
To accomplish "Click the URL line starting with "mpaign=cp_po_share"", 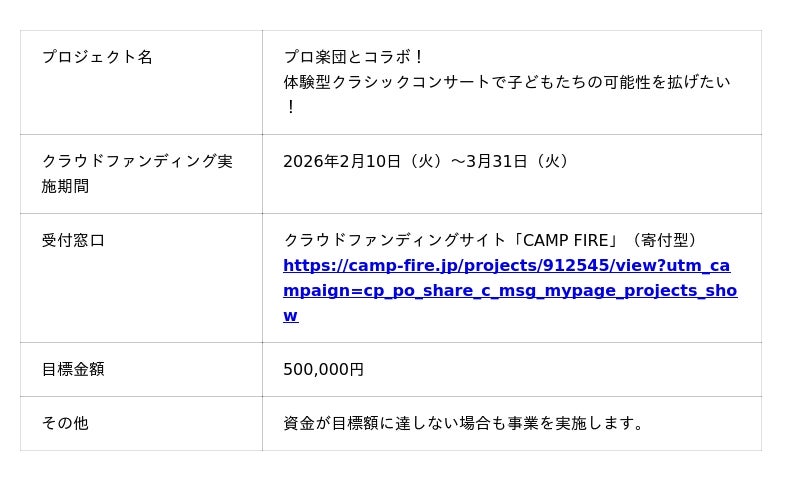I will (x=510, y=290).
